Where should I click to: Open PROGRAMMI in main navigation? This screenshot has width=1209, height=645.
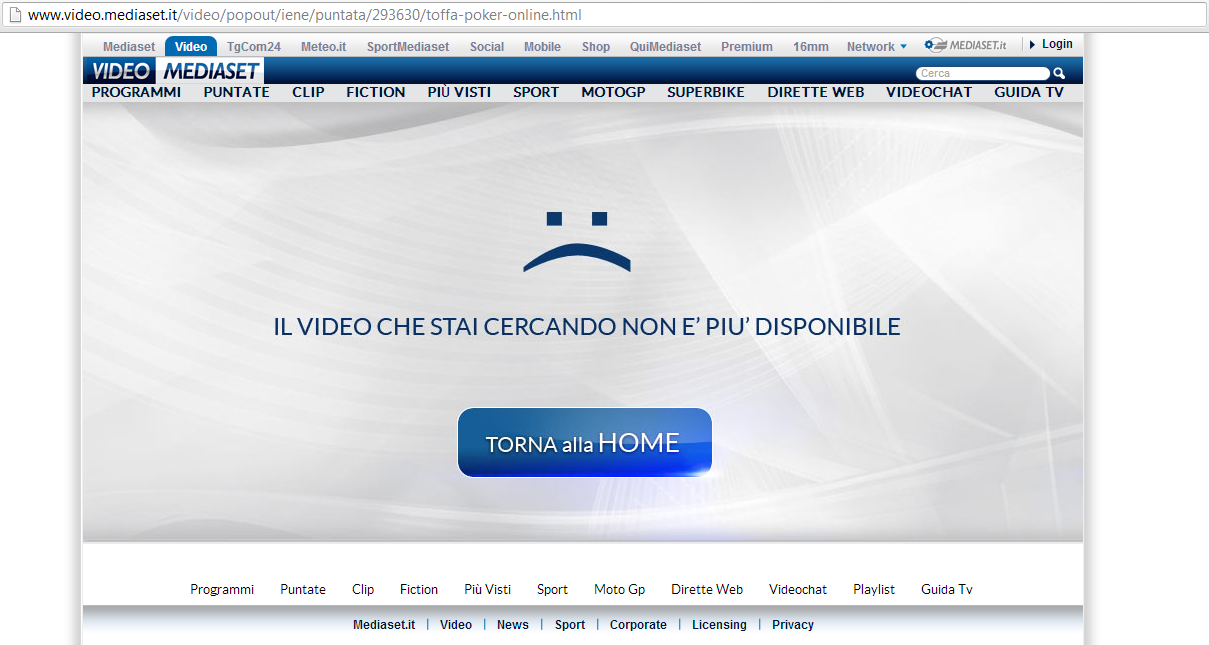click(x=136, y=92)
